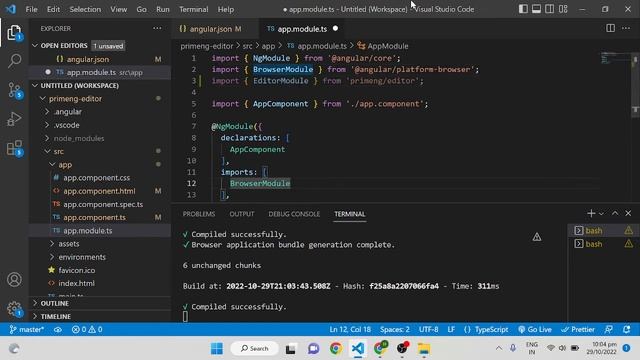The height and width of the screenshot is (360, 640).
Task: Click the feedback icon in status bar
Action: pos(609,329)
